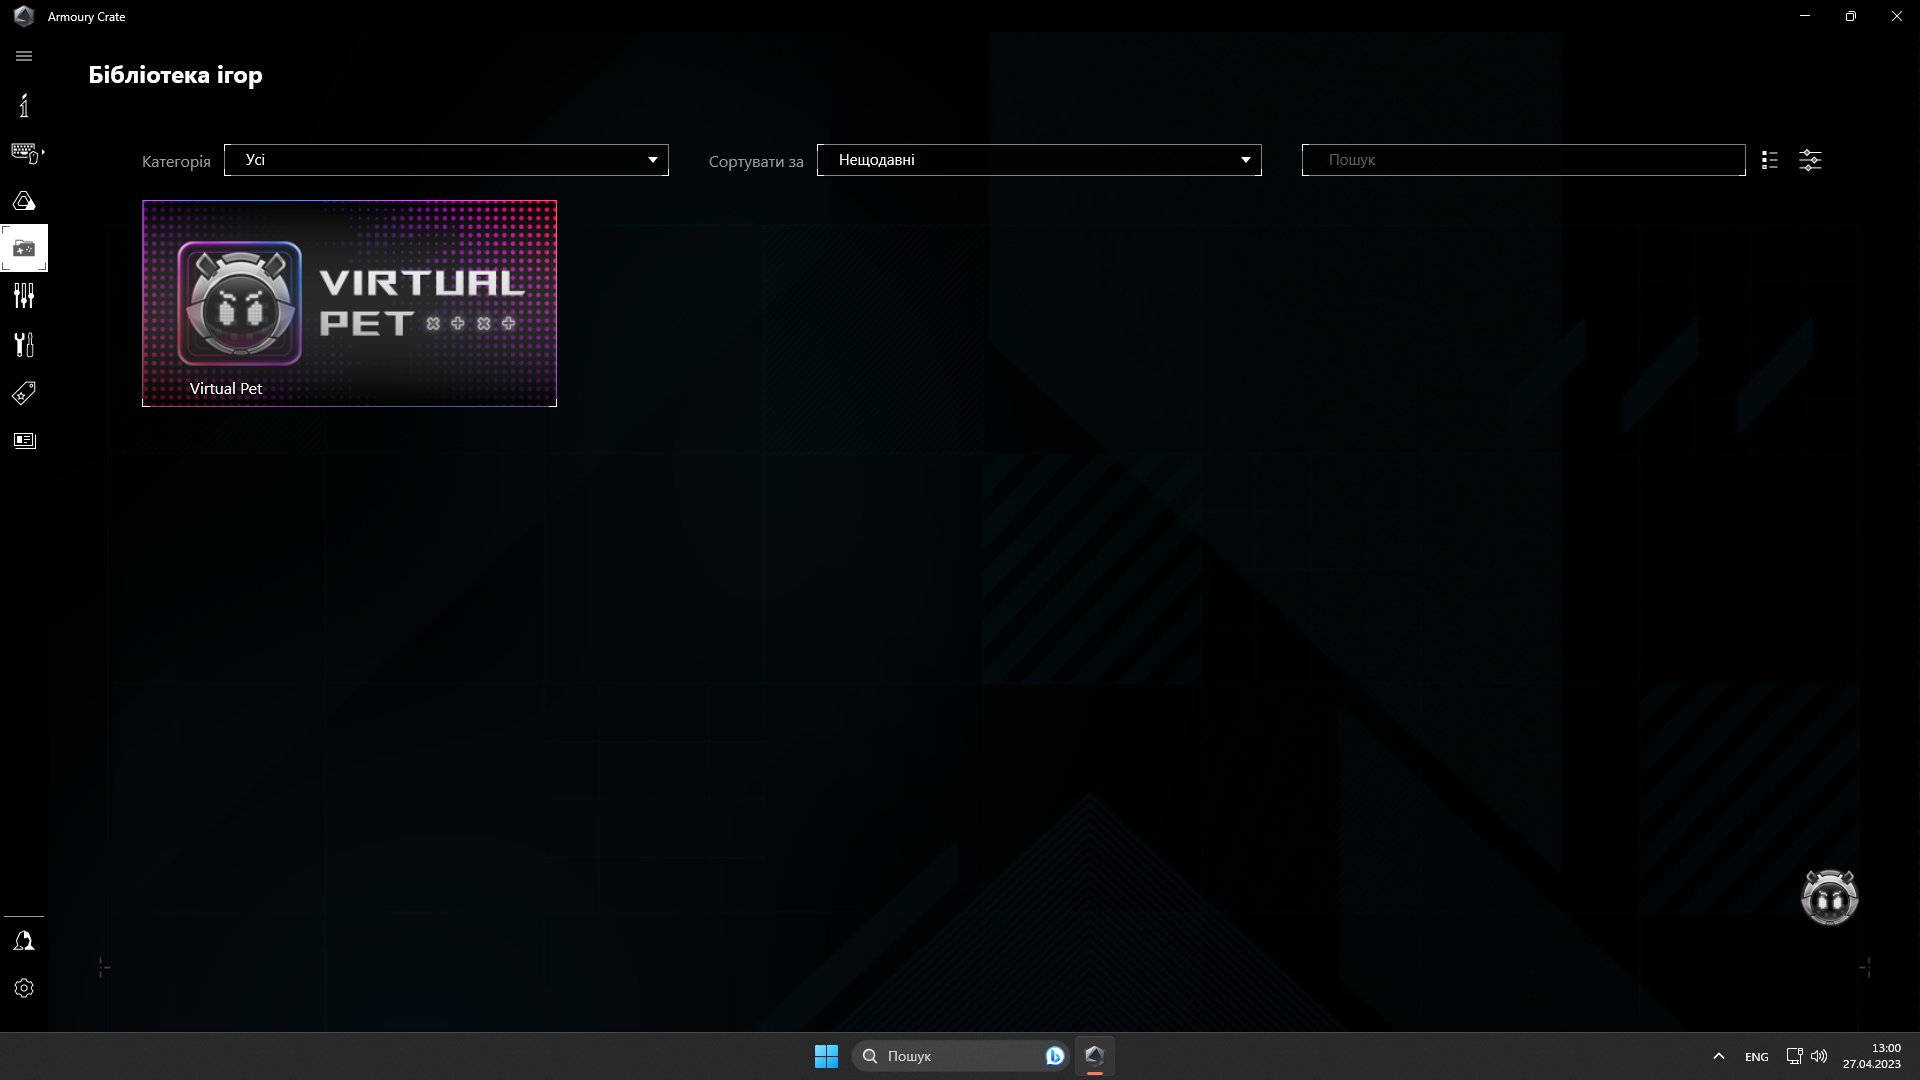The height and width of the screenshot is (1080, 1920).
Task: Click the floating Virtual Pet robot icon
Action: [1829, 897]
